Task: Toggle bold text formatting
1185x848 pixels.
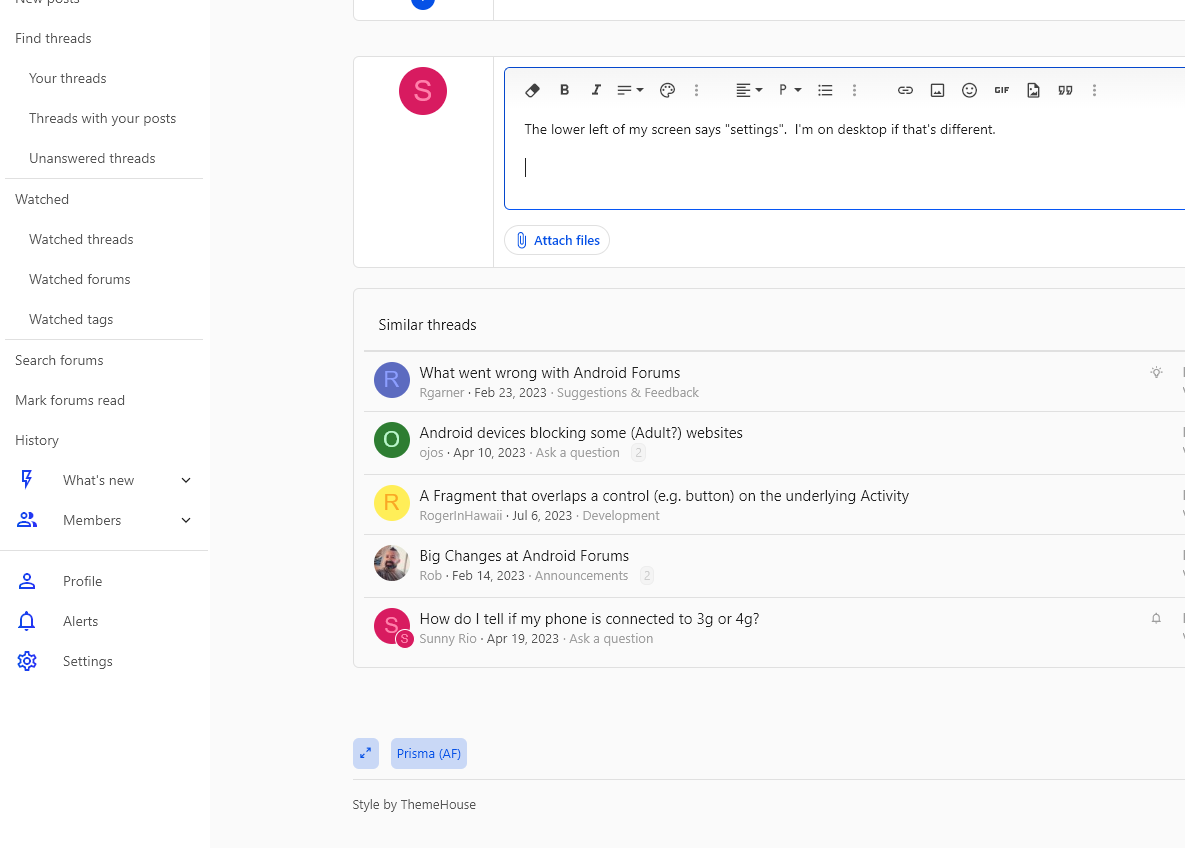Action: (564, 90)
